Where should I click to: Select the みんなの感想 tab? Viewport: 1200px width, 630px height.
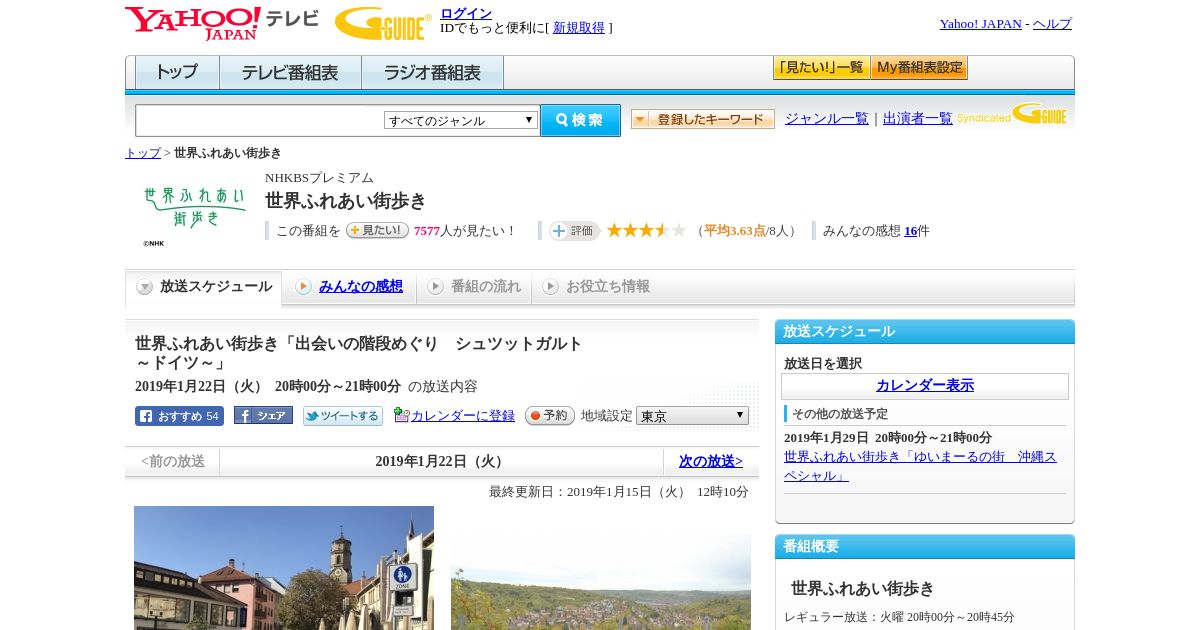349,287
